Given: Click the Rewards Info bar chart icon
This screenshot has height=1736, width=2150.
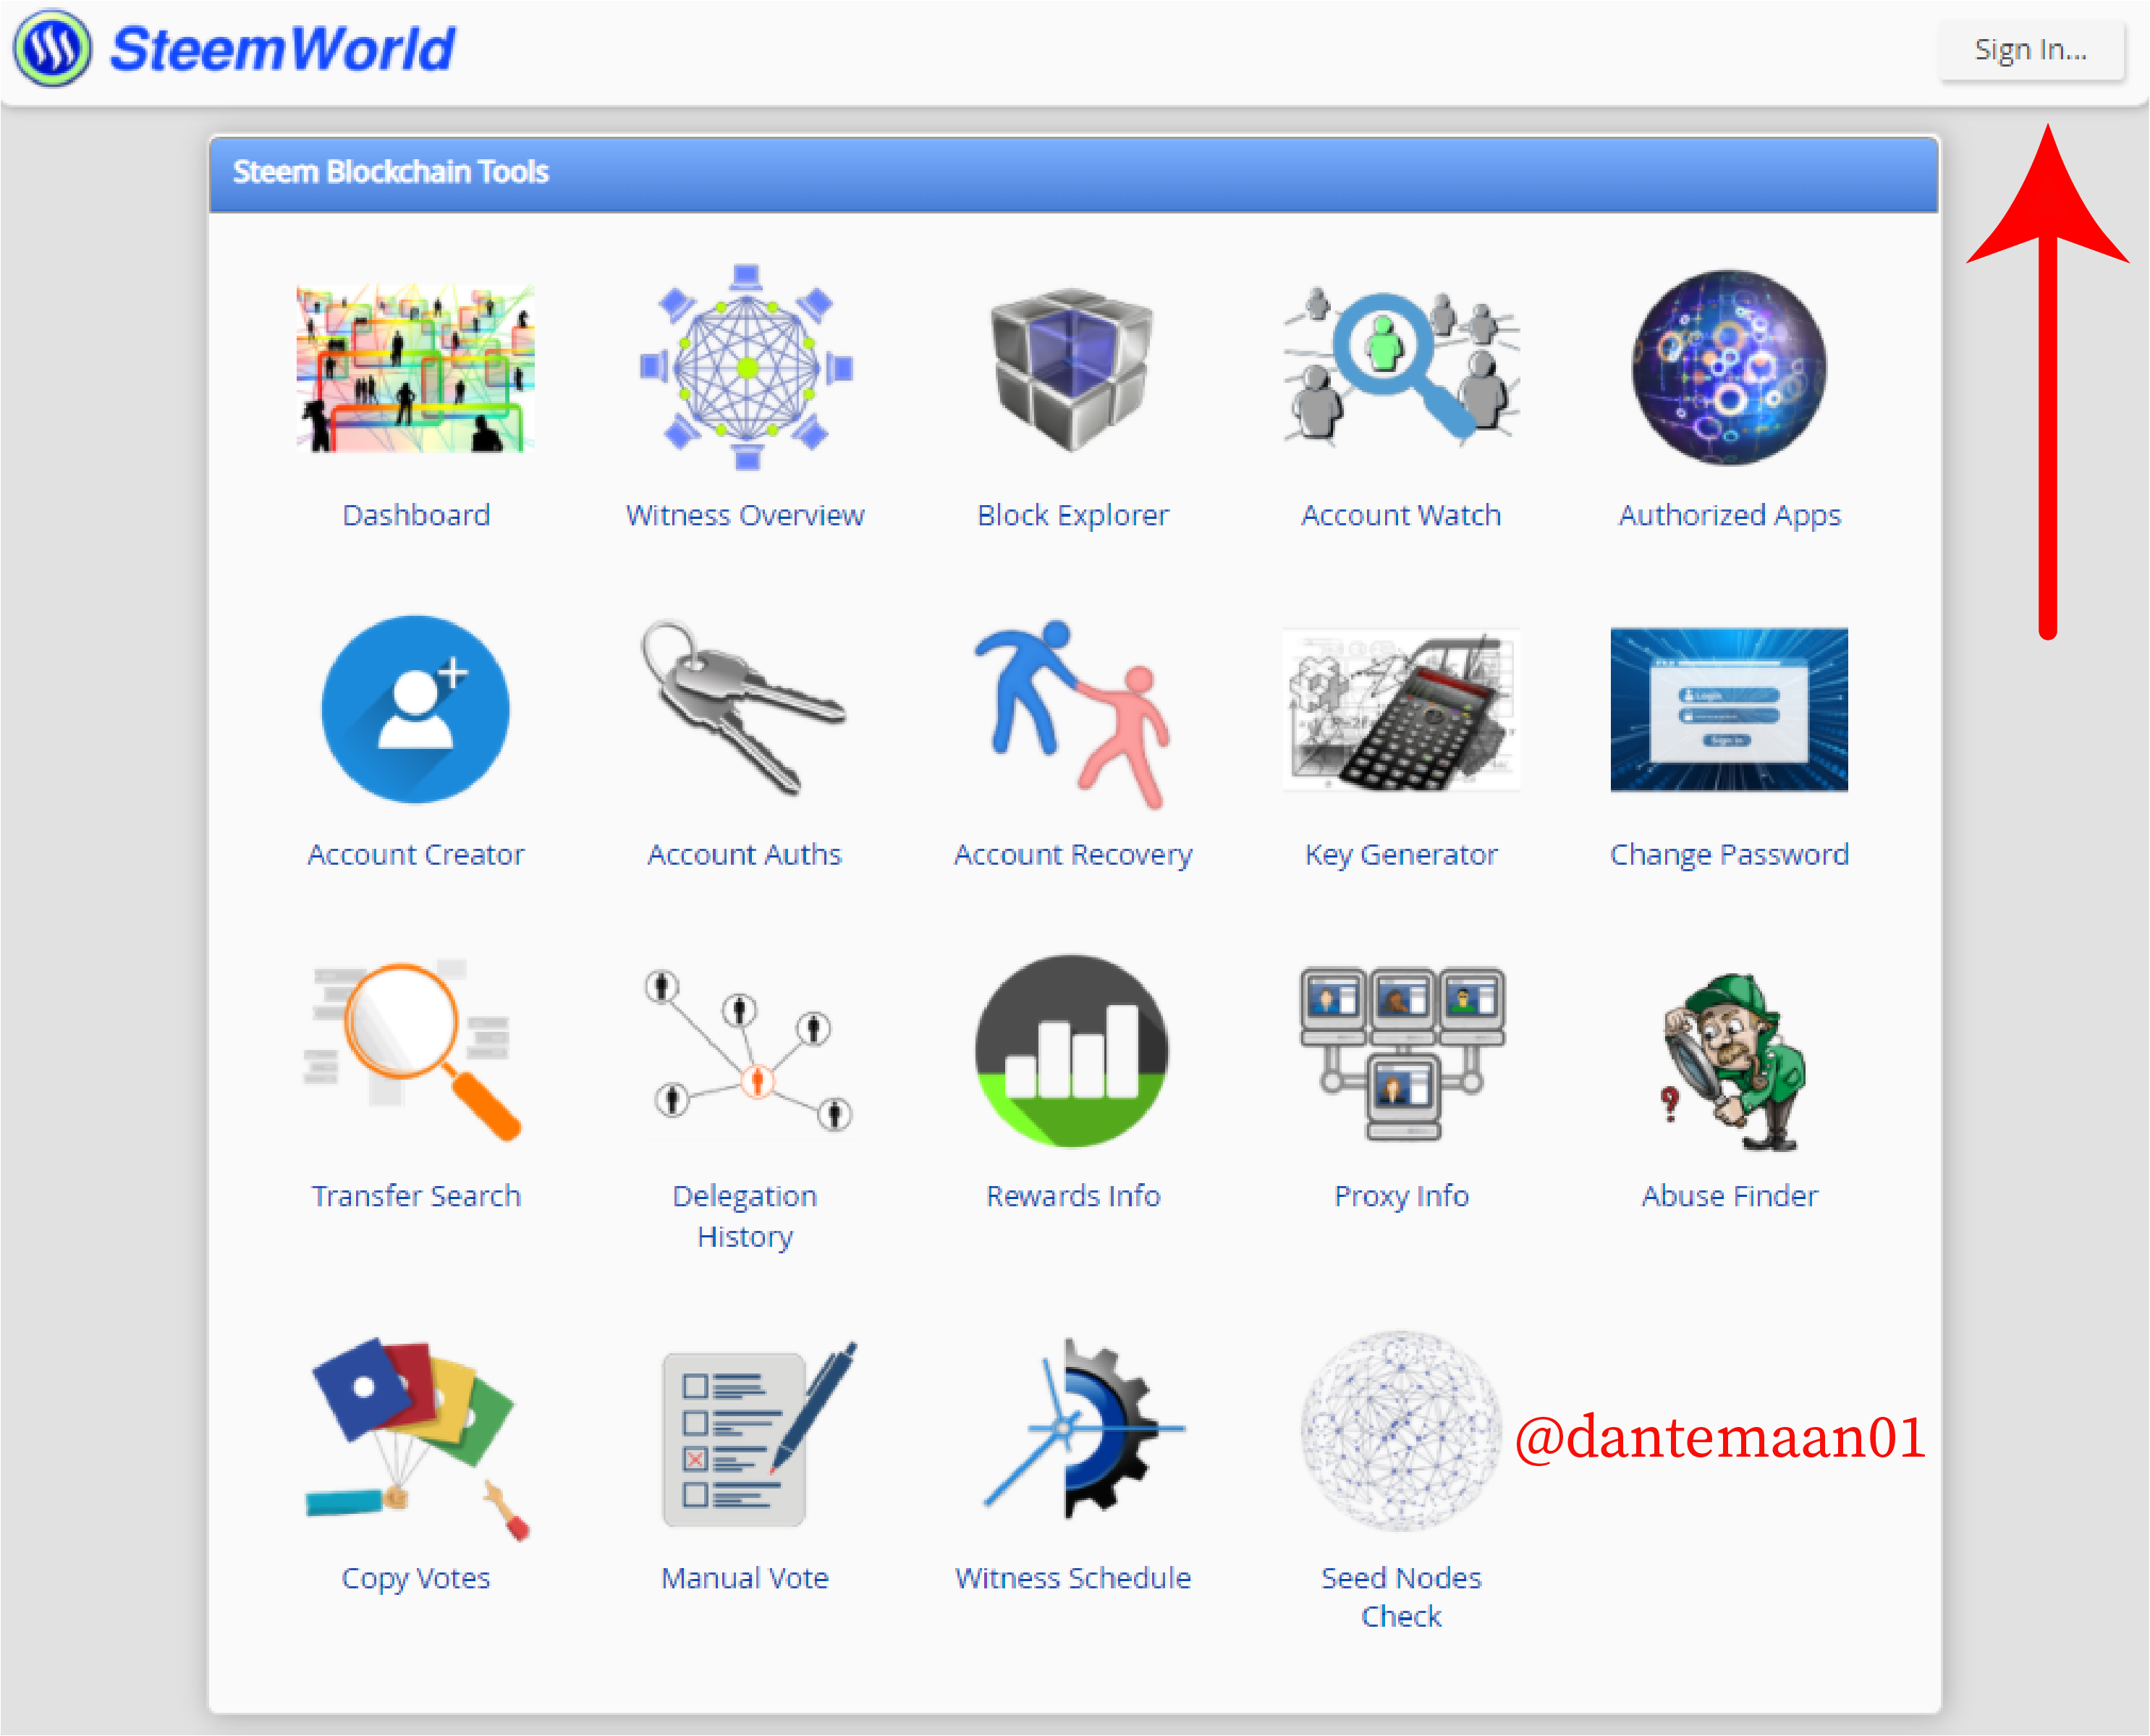Looking at the screenshot, I should coord(1073,1050).
